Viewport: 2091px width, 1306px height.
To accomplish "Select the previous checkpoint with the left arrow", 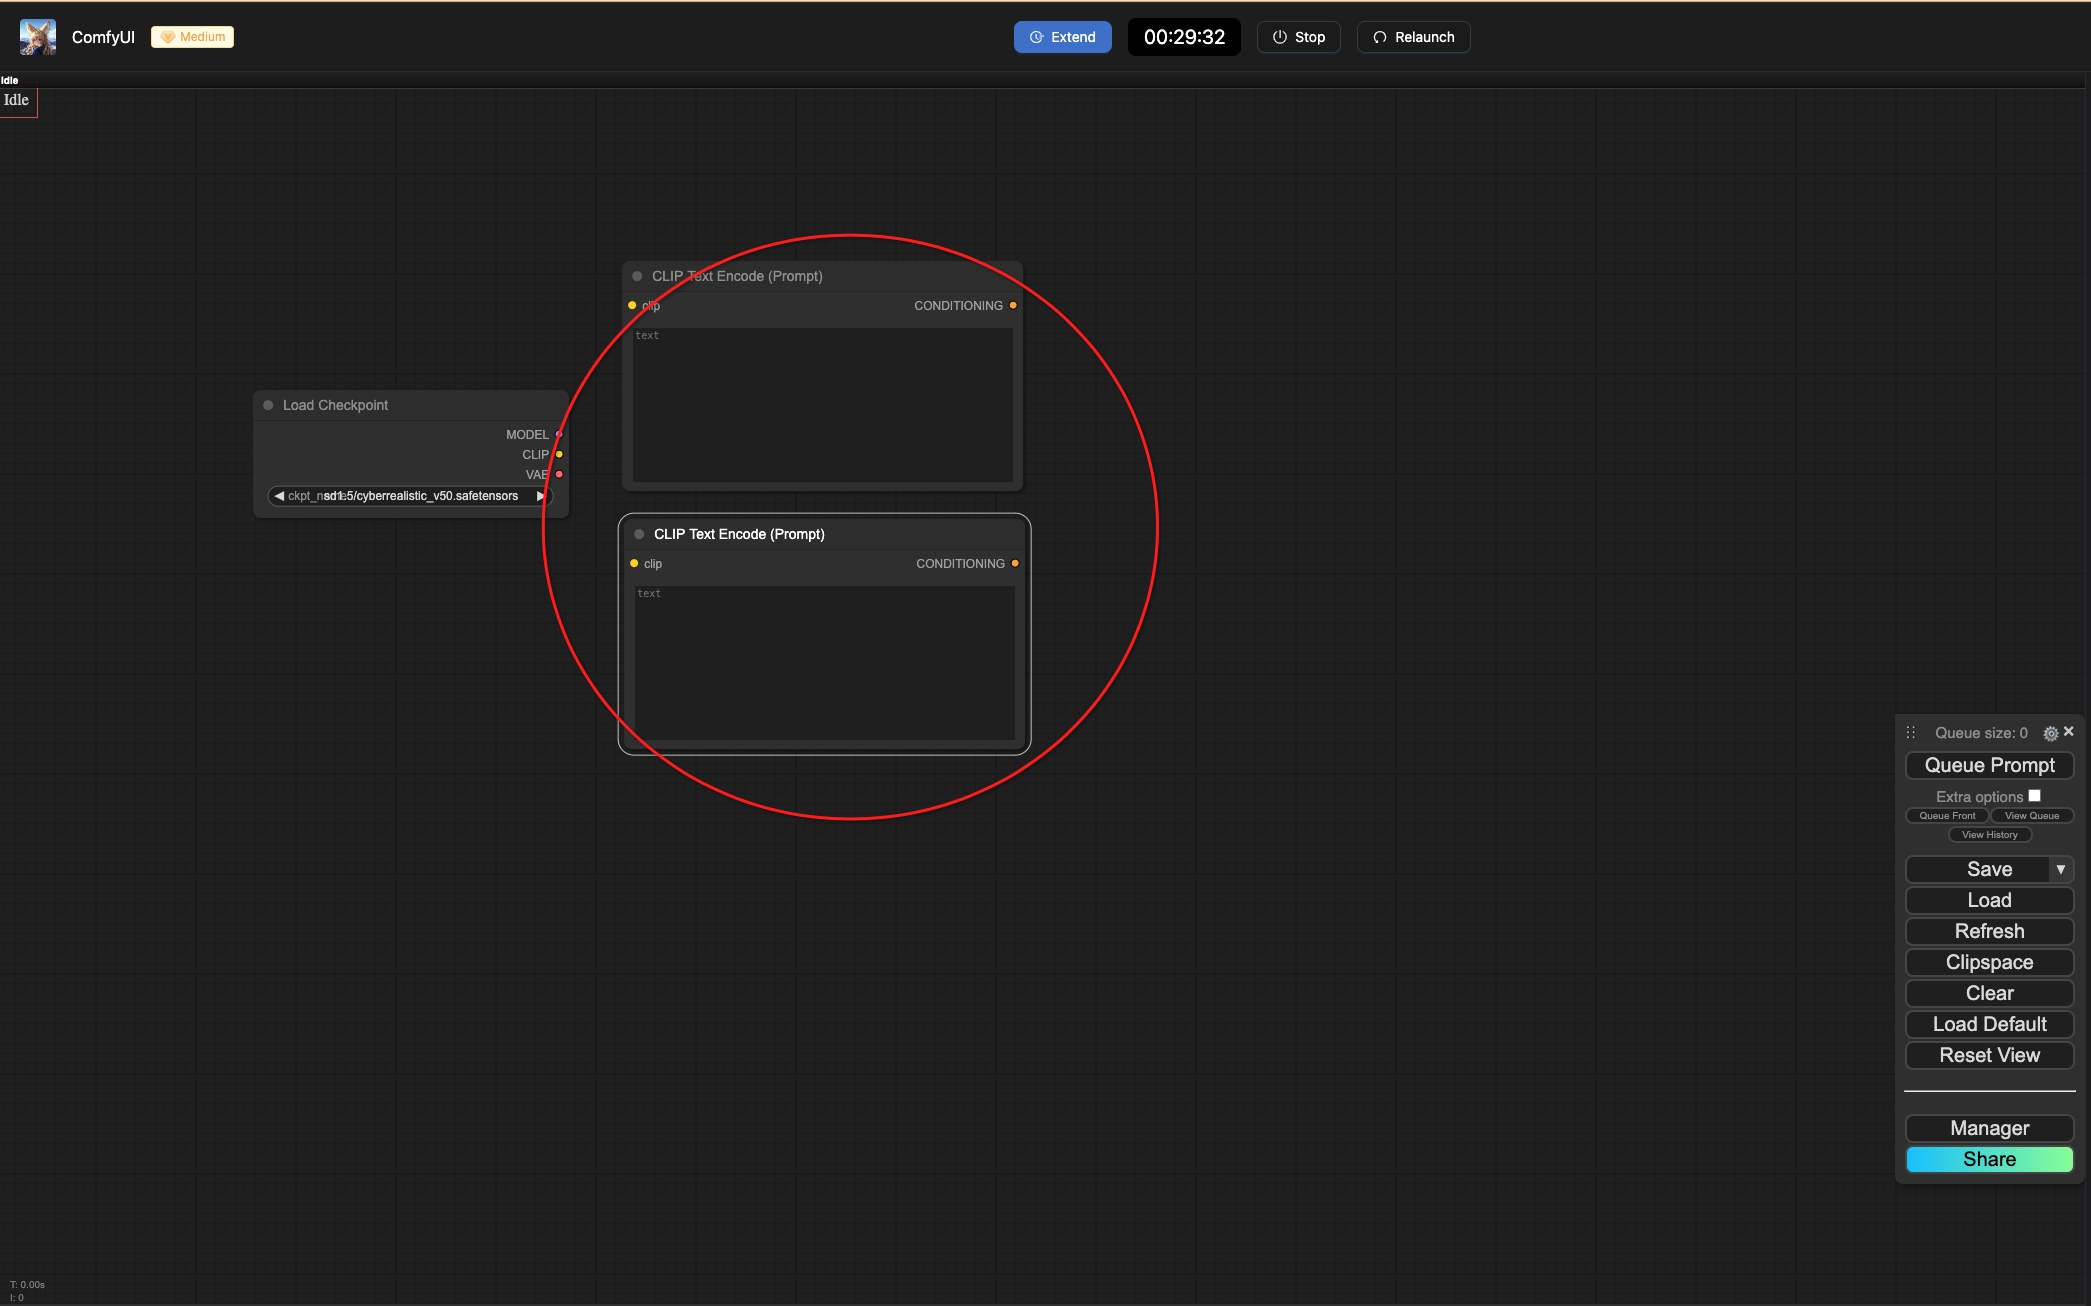I will point(279,496).
